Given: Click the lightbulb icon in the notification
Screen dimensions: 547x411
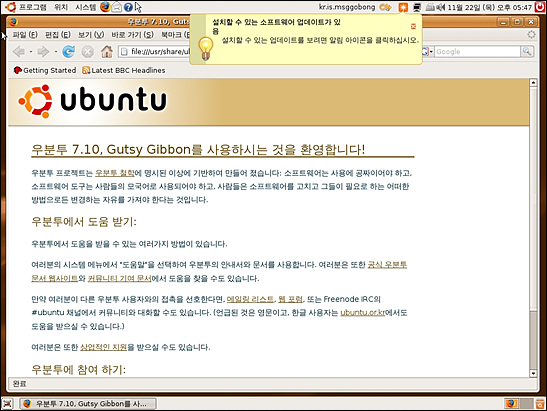Looking at the screenshot, I should point(205,48).
